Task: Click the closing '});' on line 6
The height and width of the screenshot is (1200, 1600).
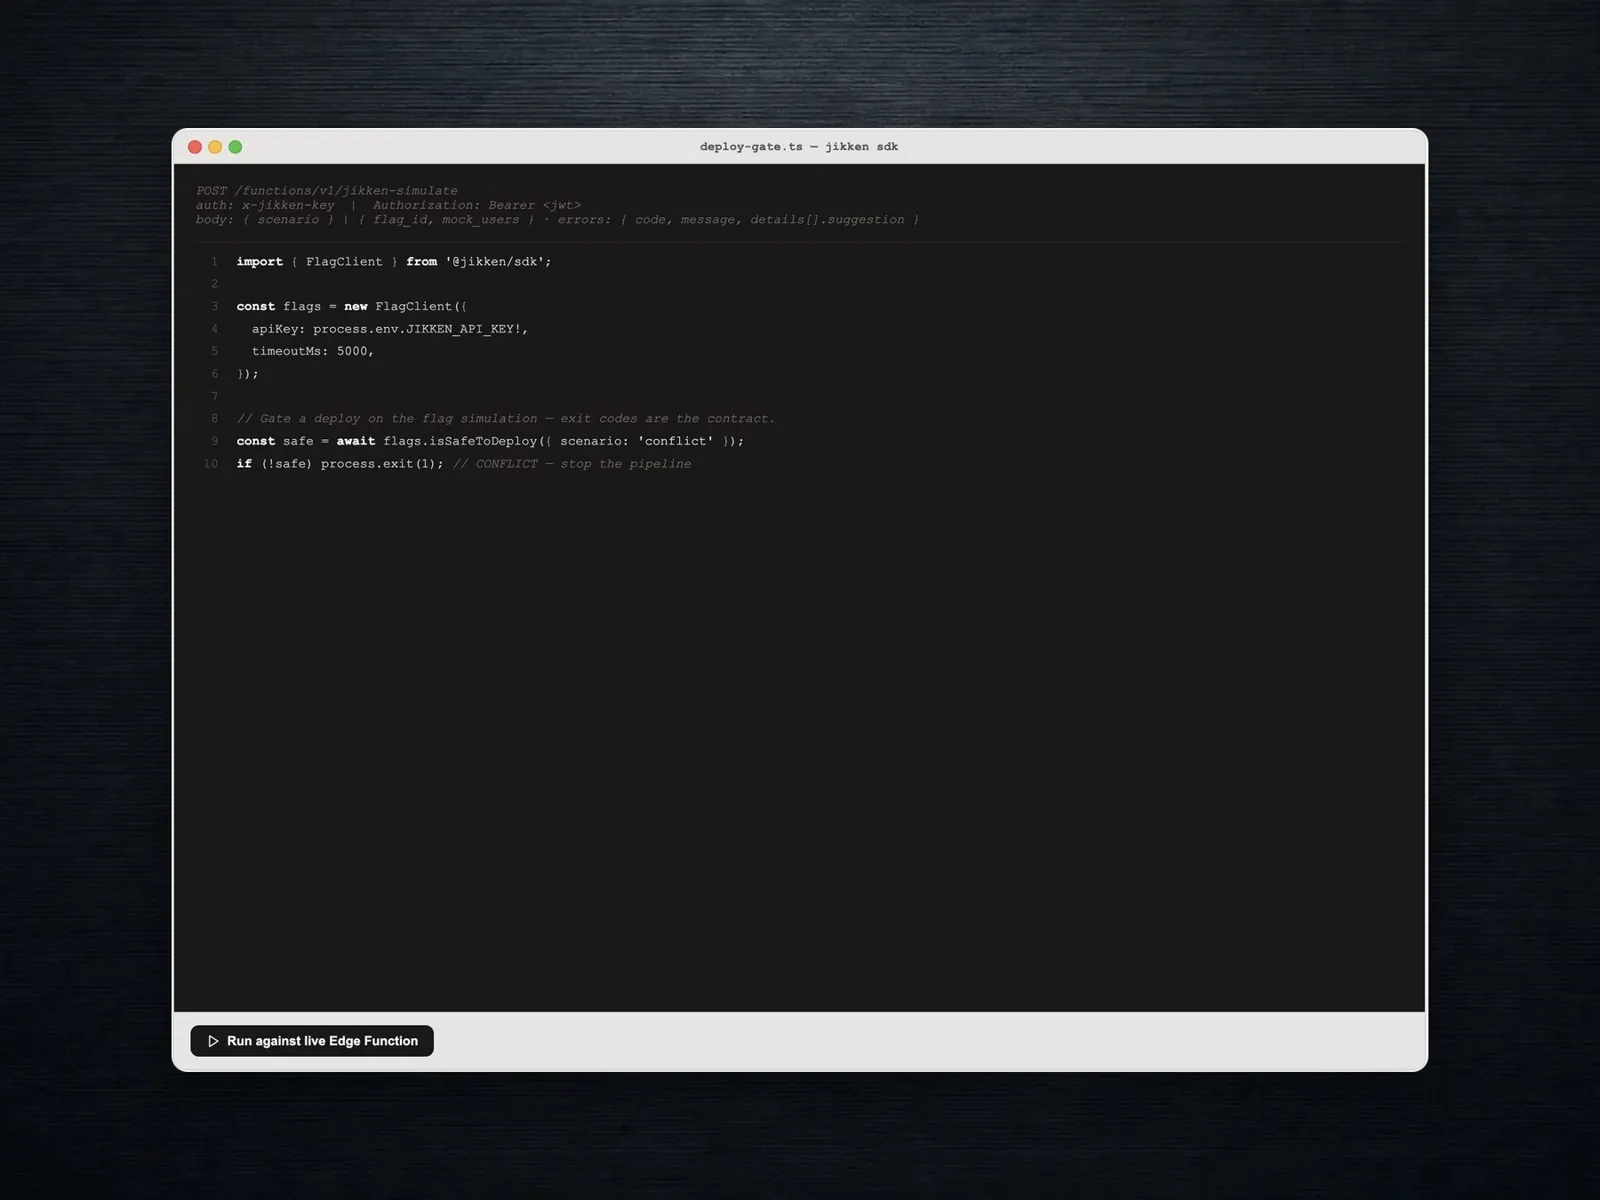Action: [x=248, y=374]
